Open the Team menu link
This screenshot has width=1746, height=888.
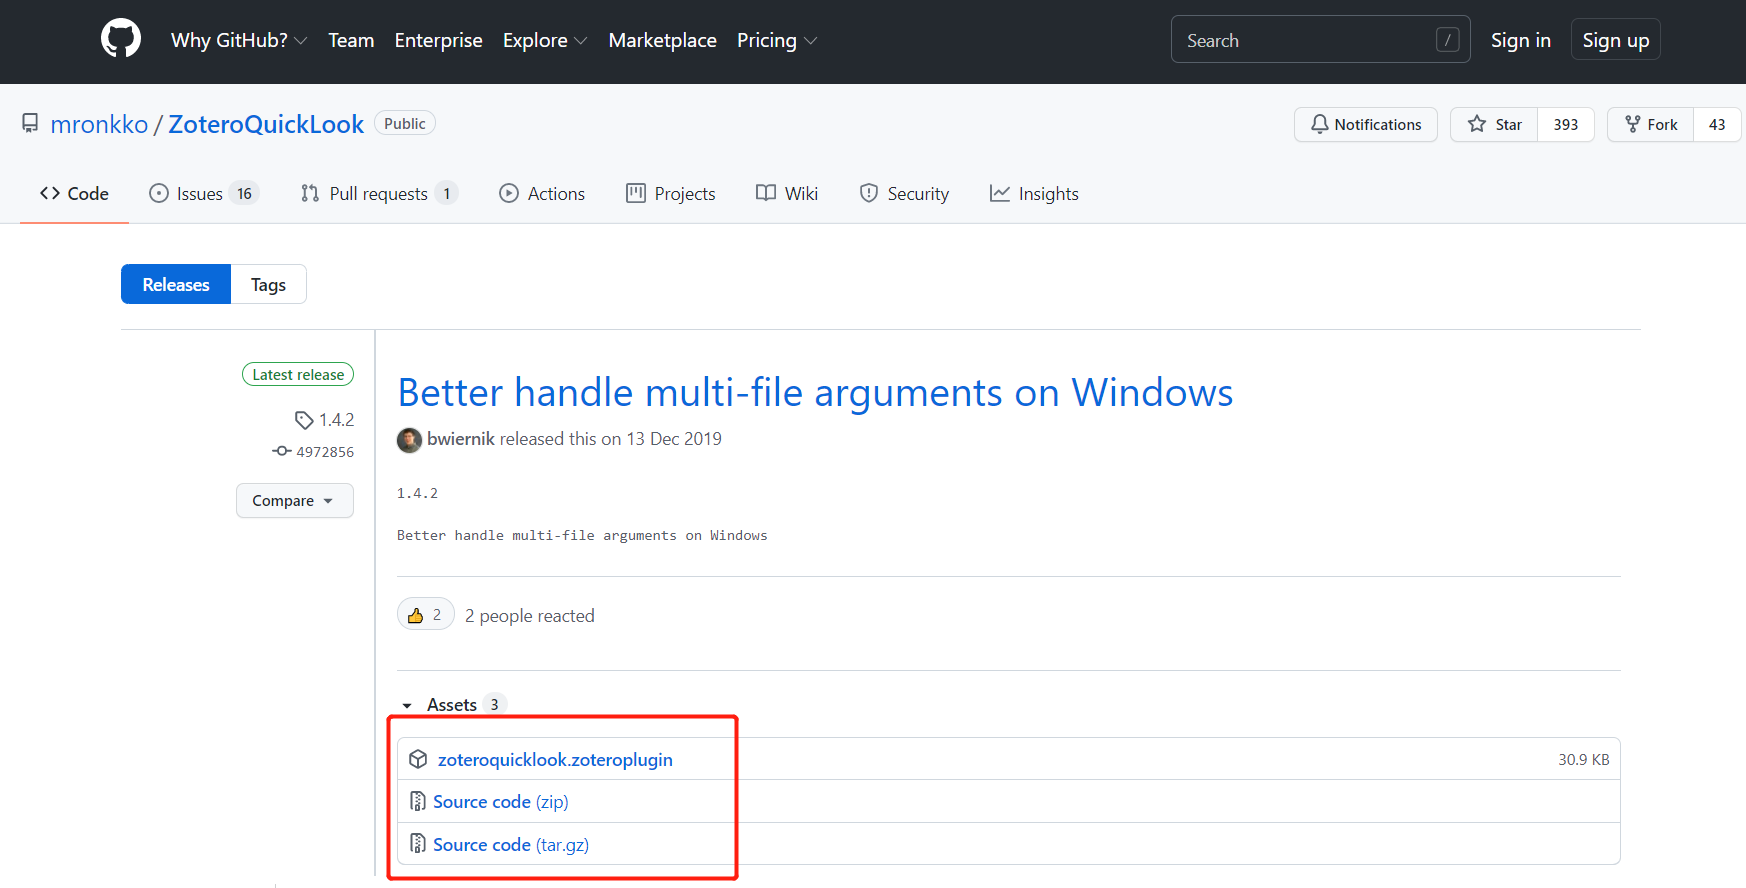coord(351,40)
